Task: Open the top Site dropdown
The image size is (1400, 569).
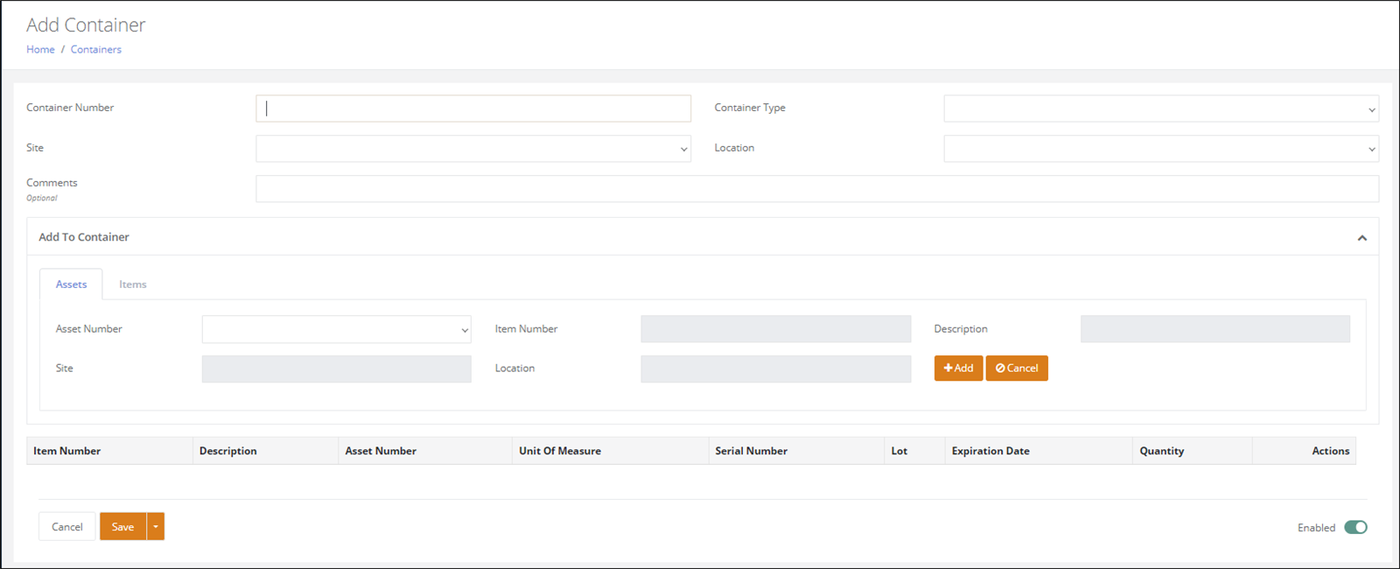Action: 473,148
